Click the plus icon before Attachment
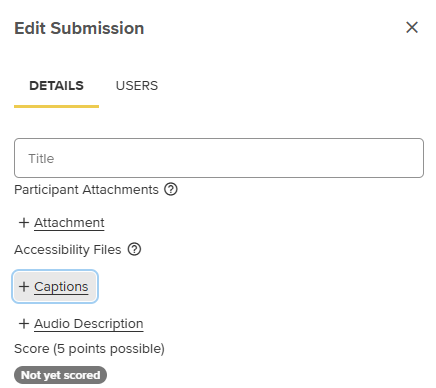The width and height of the screenshot is (436, 388). point(24,222)
